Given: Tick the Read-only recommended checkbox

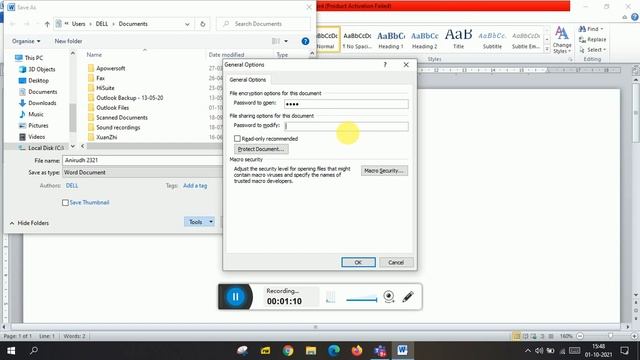Looking at the screenshot, I should [237, 139].
